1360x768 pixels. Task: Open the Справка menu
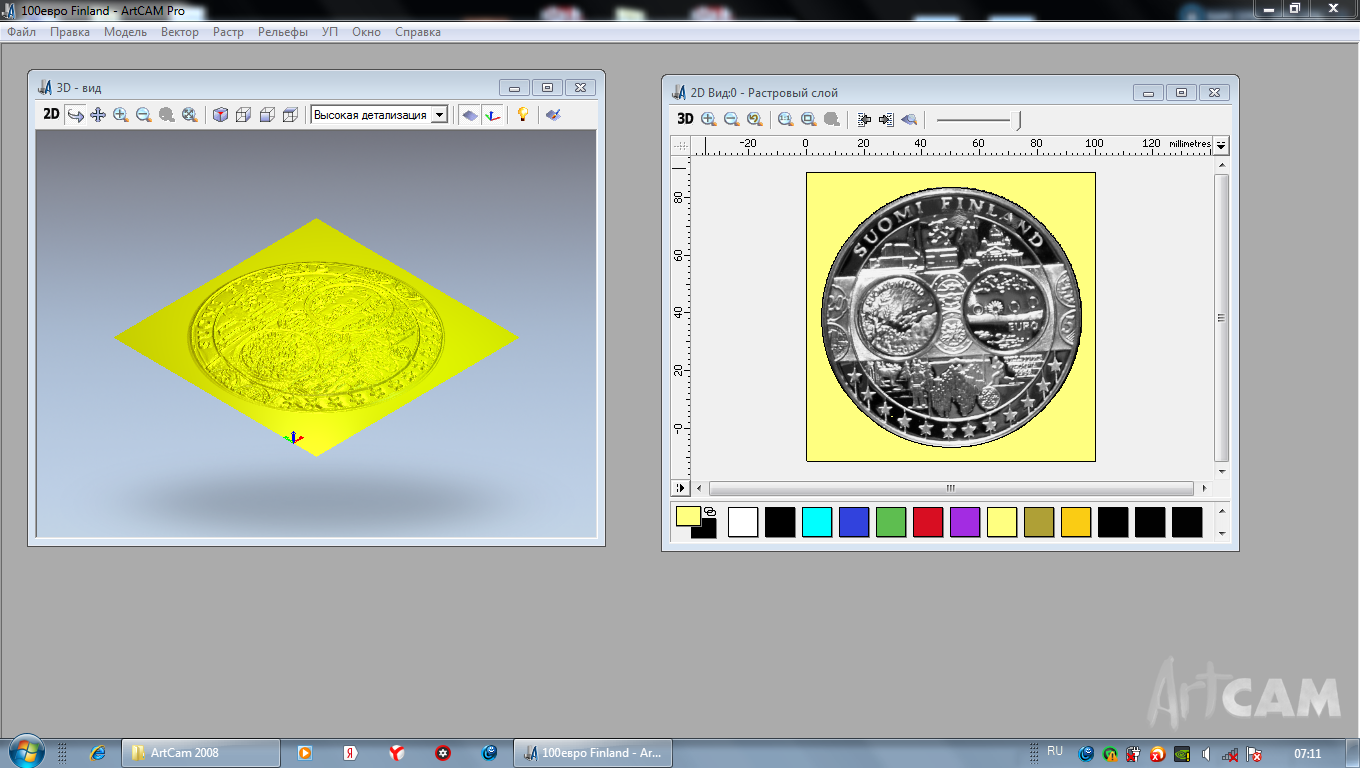click(x=418, y=32)
